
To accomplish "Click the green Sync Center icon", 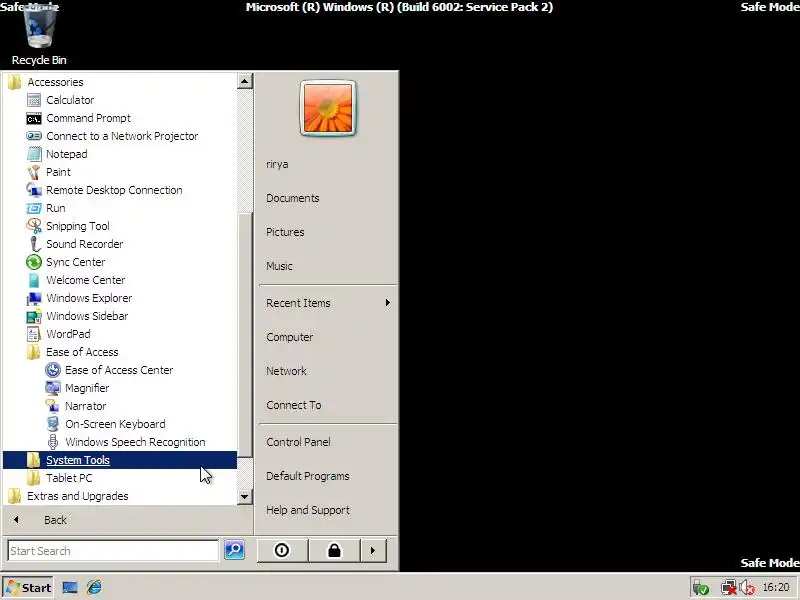I will coord(34,262).
